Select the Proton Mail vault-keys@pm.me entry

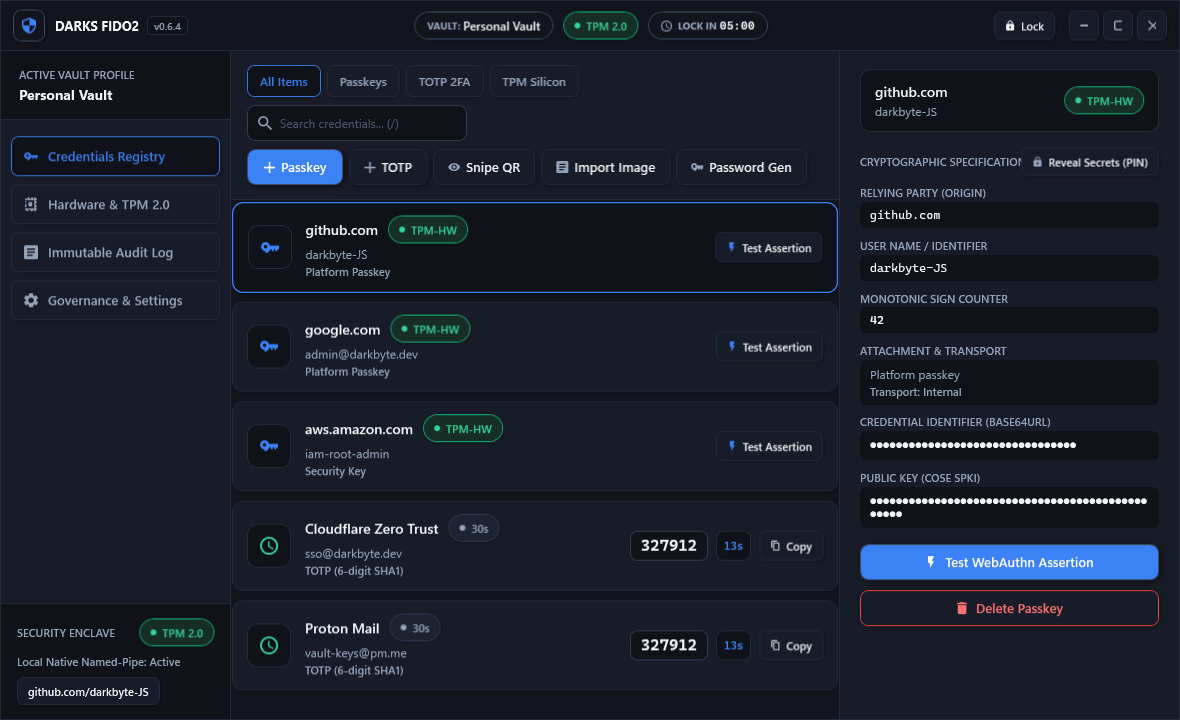pos(535,646)
